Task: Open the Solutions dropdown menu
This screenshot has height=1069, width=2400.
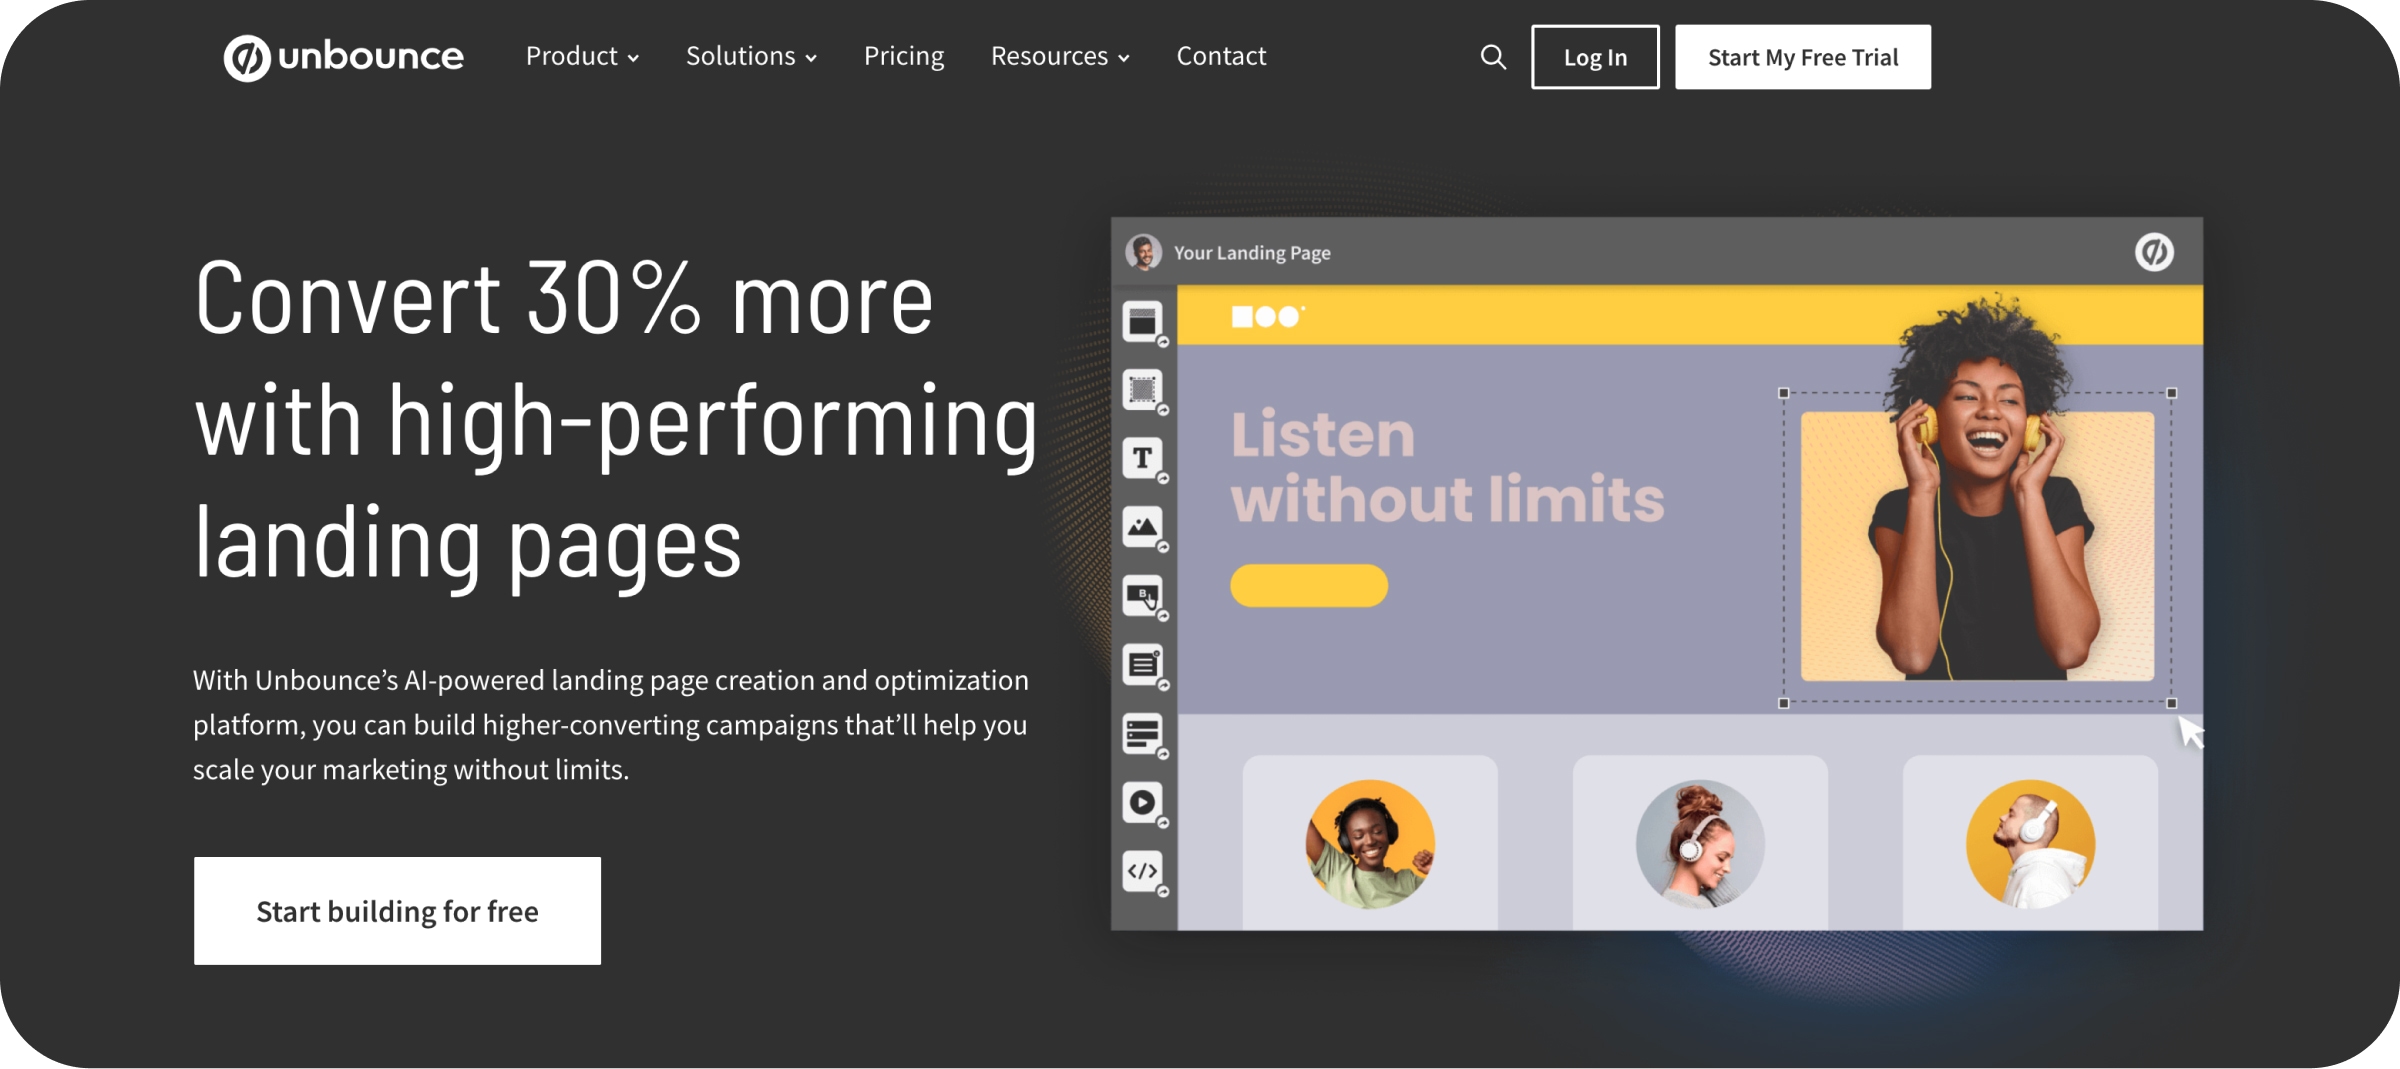Action: pos(751,56)
